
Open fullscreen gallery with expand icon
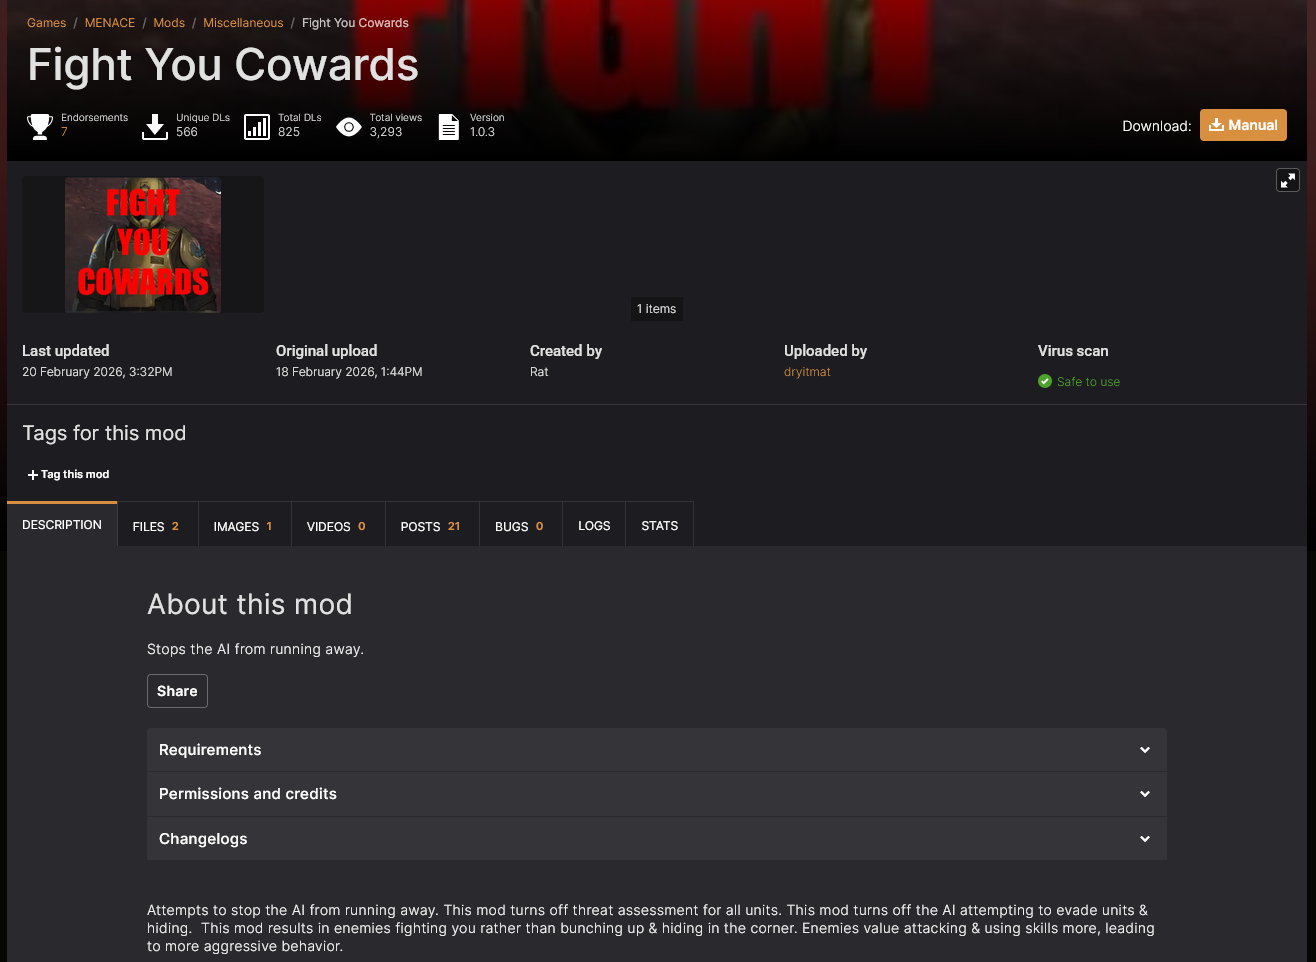[x=1288, y=180]
